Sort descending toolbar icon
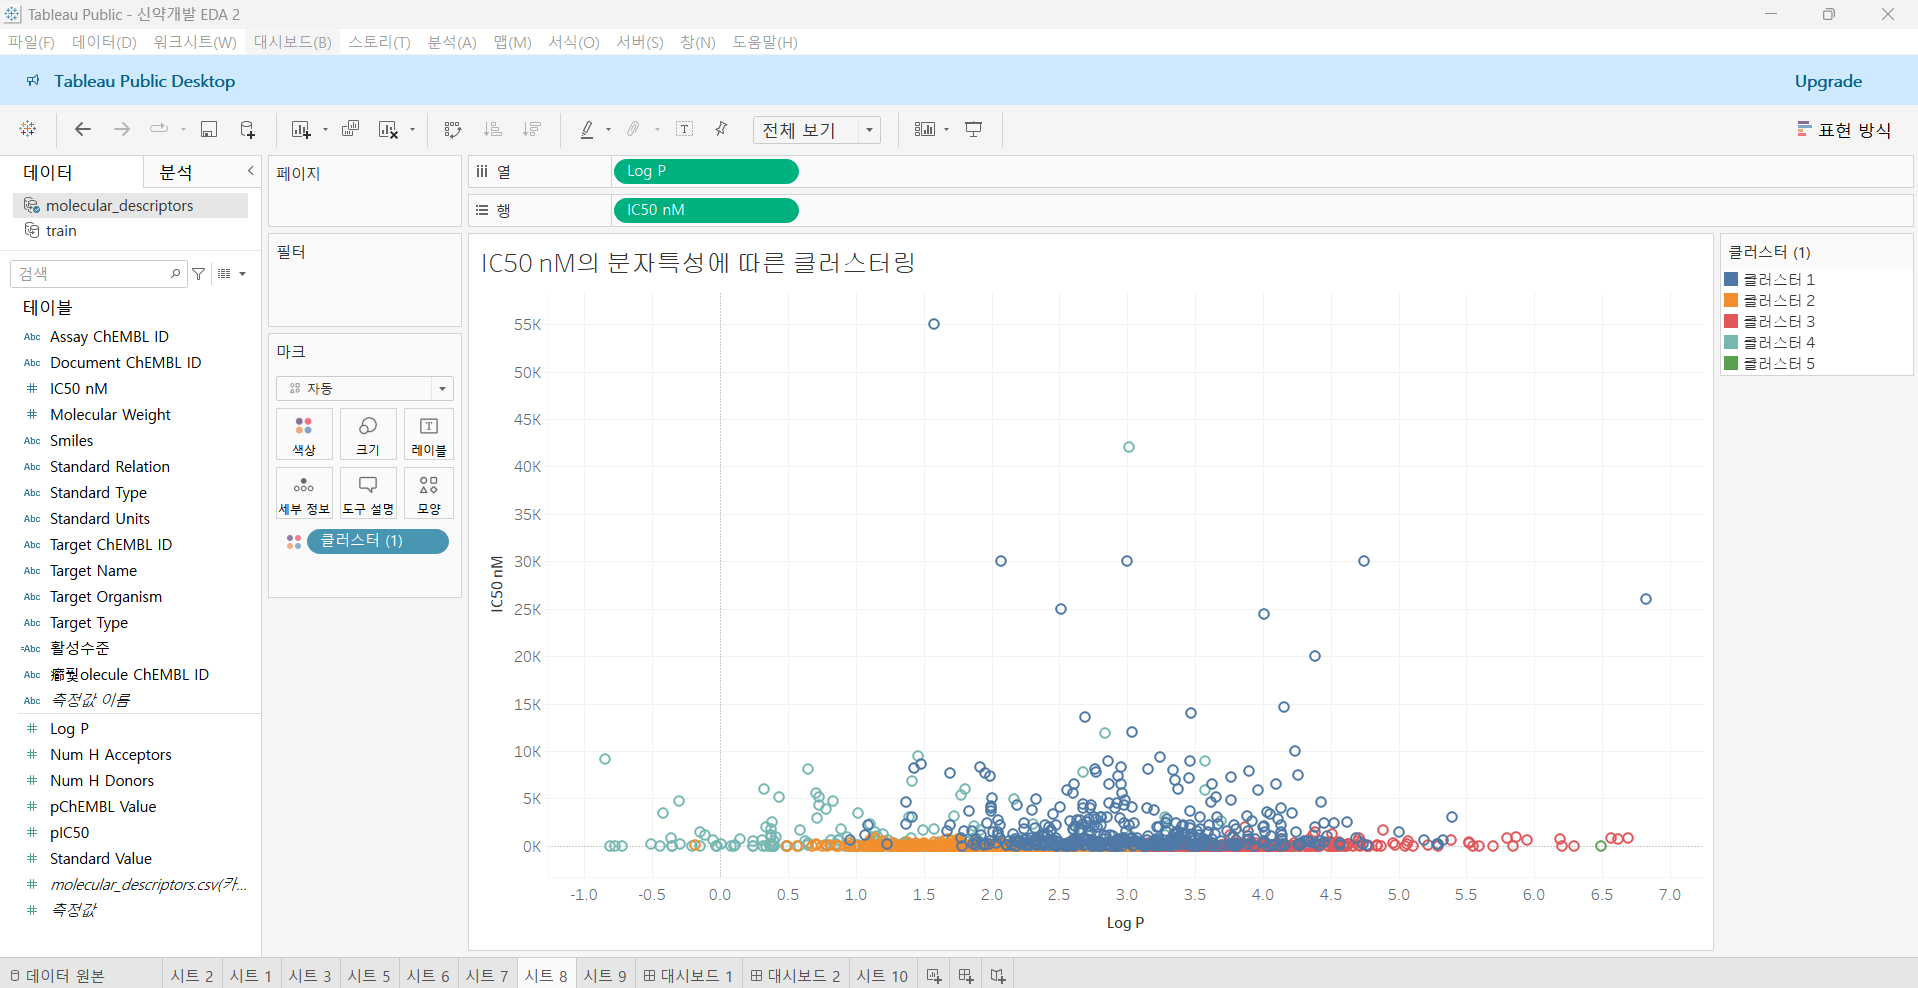The width and height of the screenshot is (1918, 988). pos(532,129)
